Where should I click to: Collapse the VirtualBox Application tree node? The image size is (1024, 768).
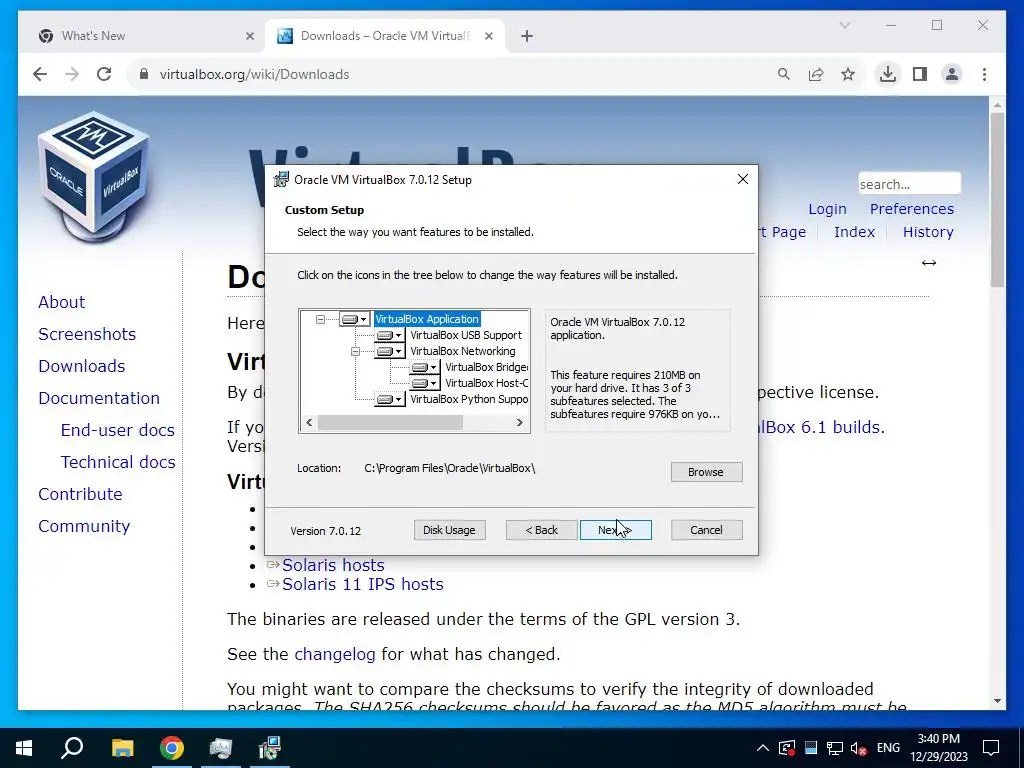tap(320, 319)
